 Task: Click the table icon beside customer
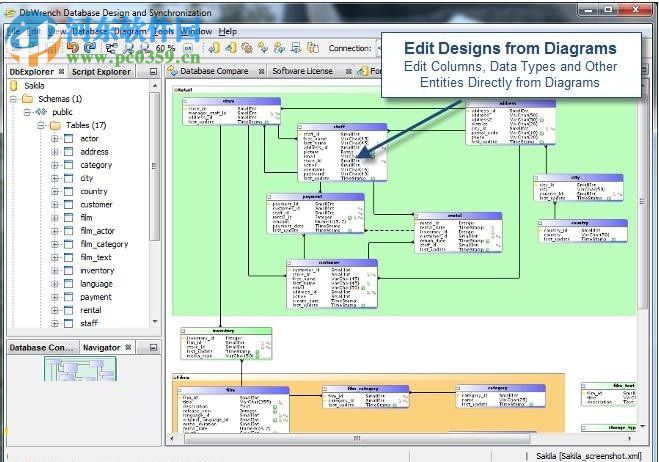tap(69, 204)
